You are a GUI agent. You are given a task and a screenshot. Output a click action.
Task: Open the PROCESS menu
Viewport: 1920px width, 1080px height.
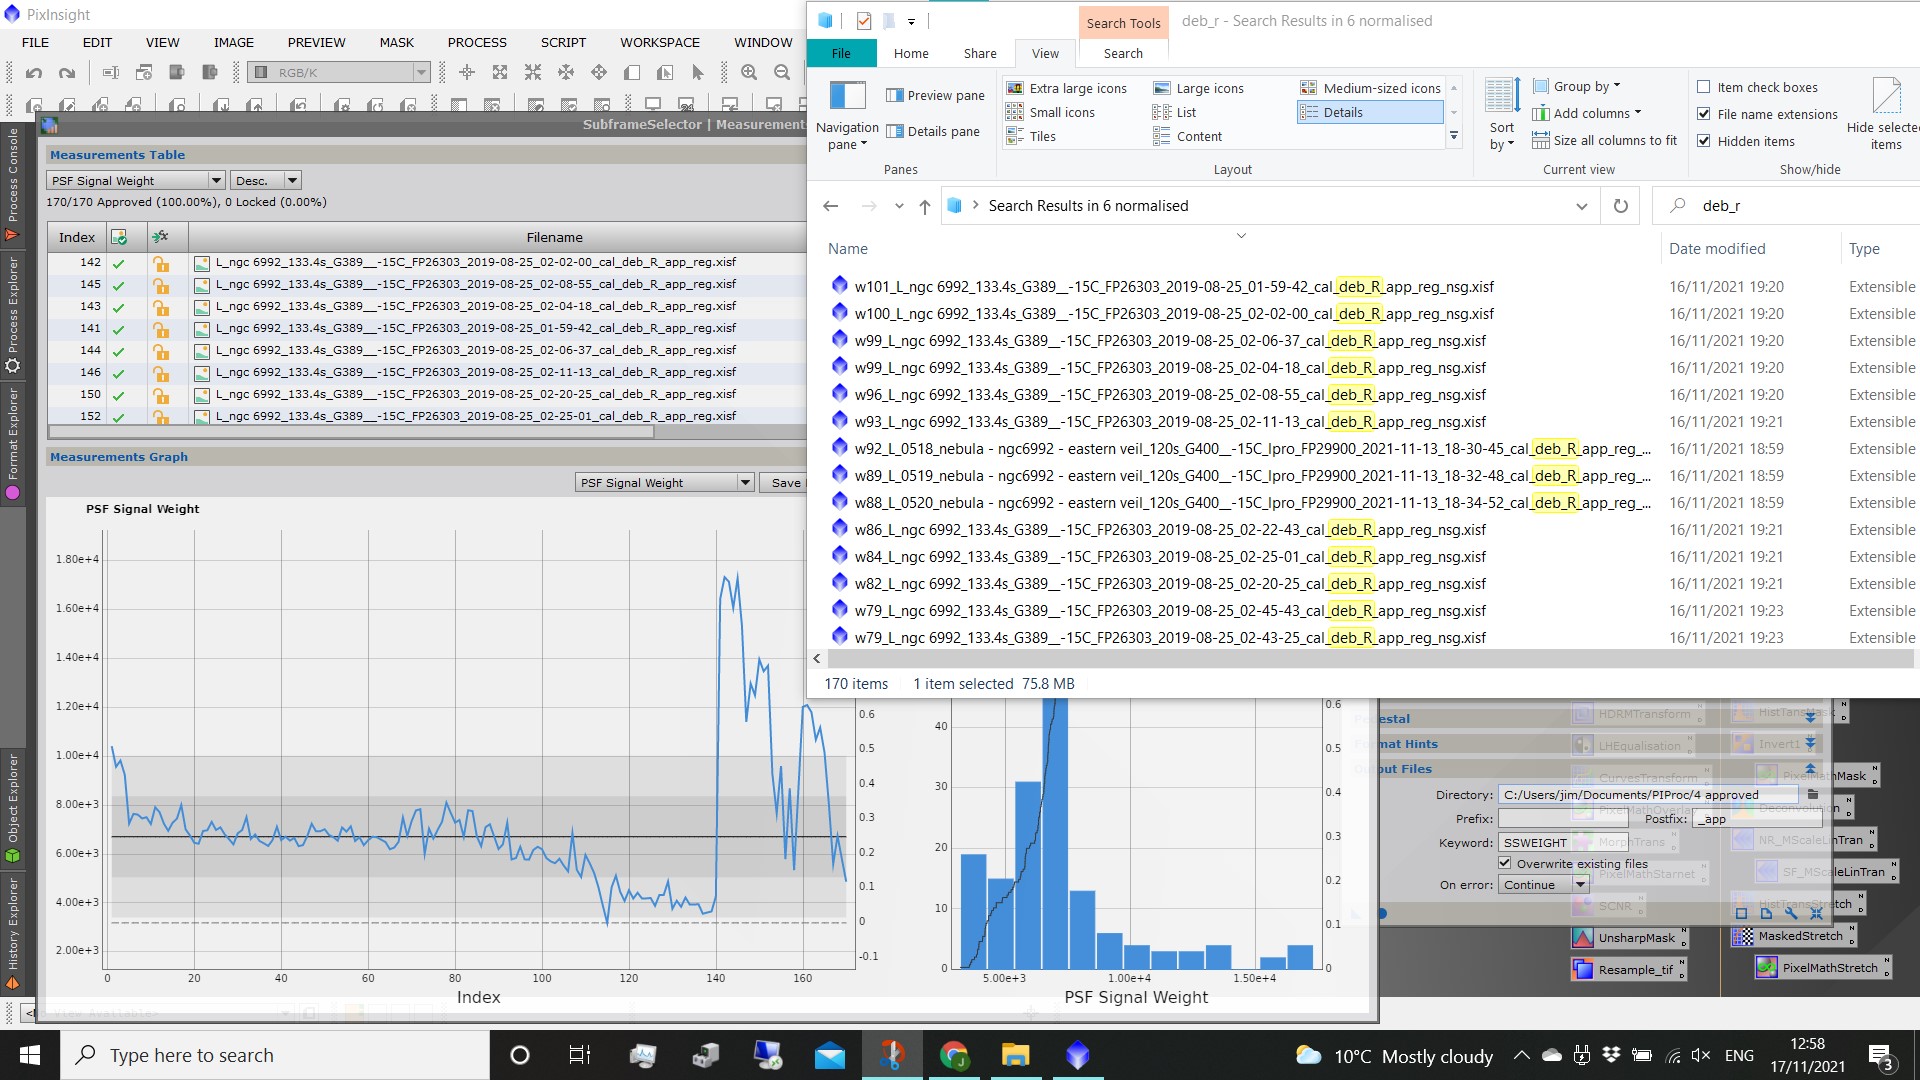(476, 42)
